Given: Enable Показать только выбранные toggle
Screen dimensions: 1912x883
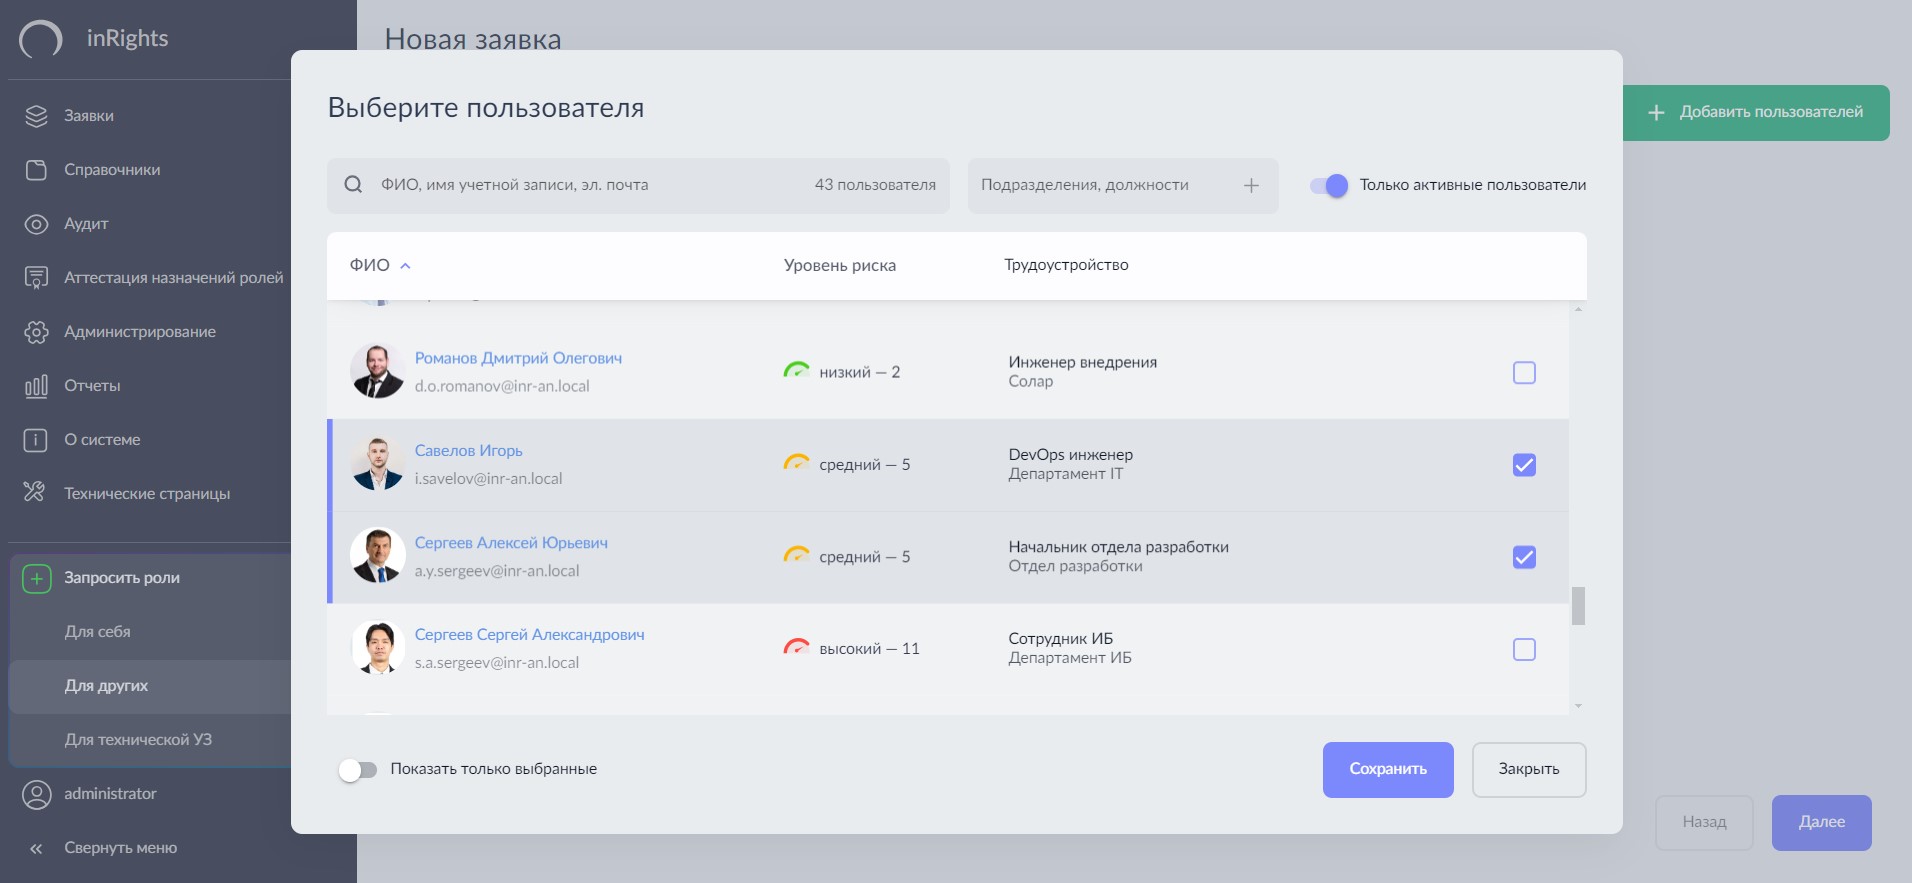Looking at the screenshot, I should coord(358,769).
